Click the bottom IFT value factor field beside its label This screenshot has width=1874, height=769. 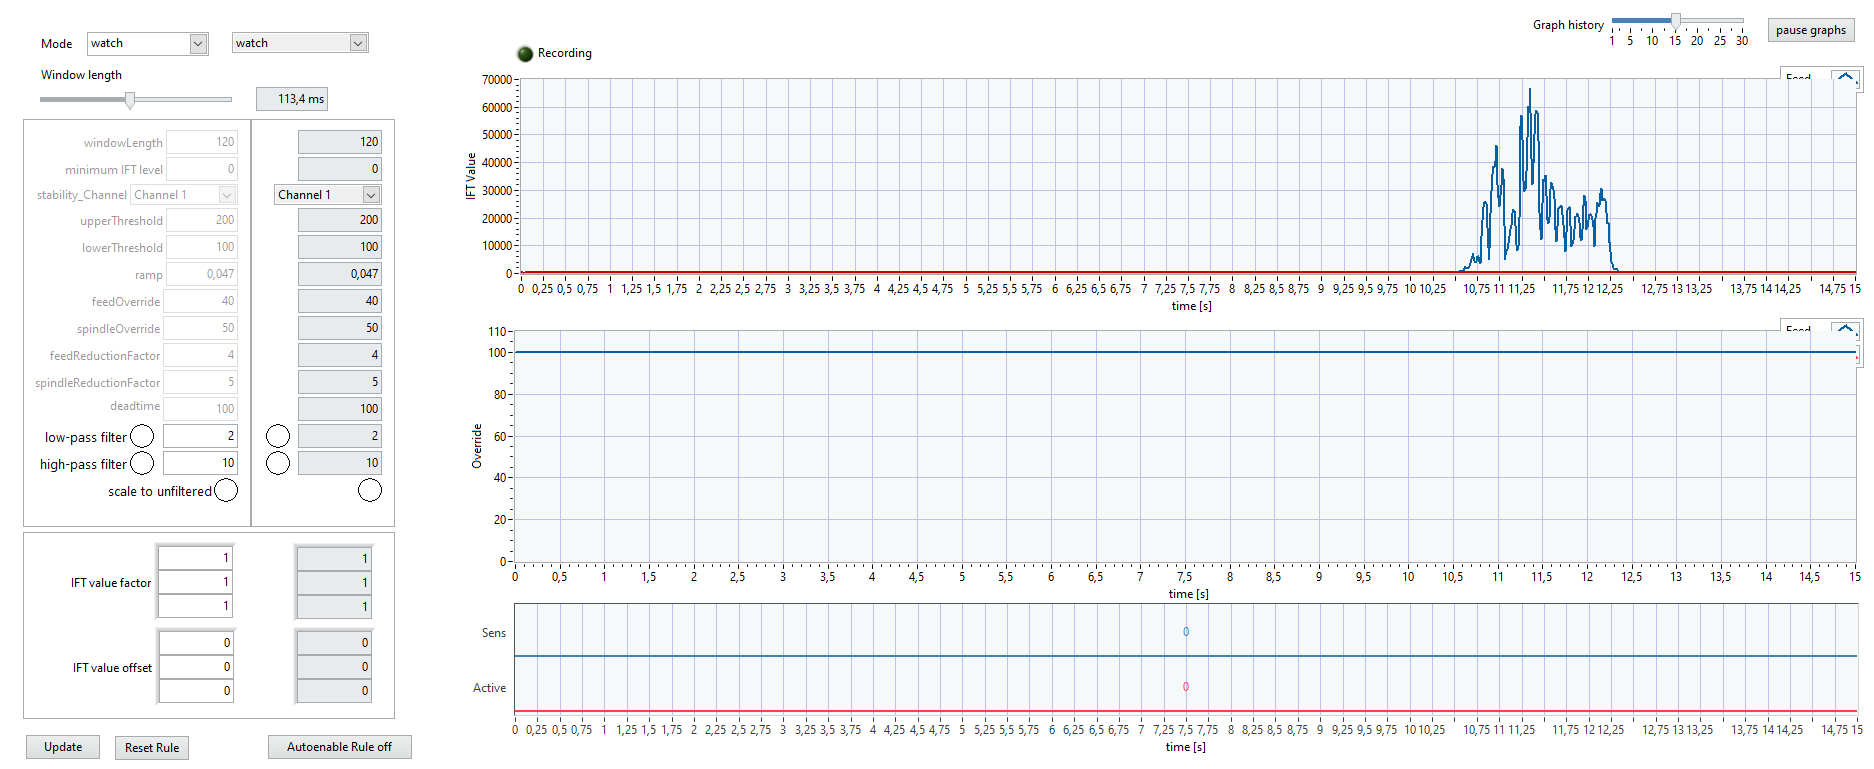(196, 606)
